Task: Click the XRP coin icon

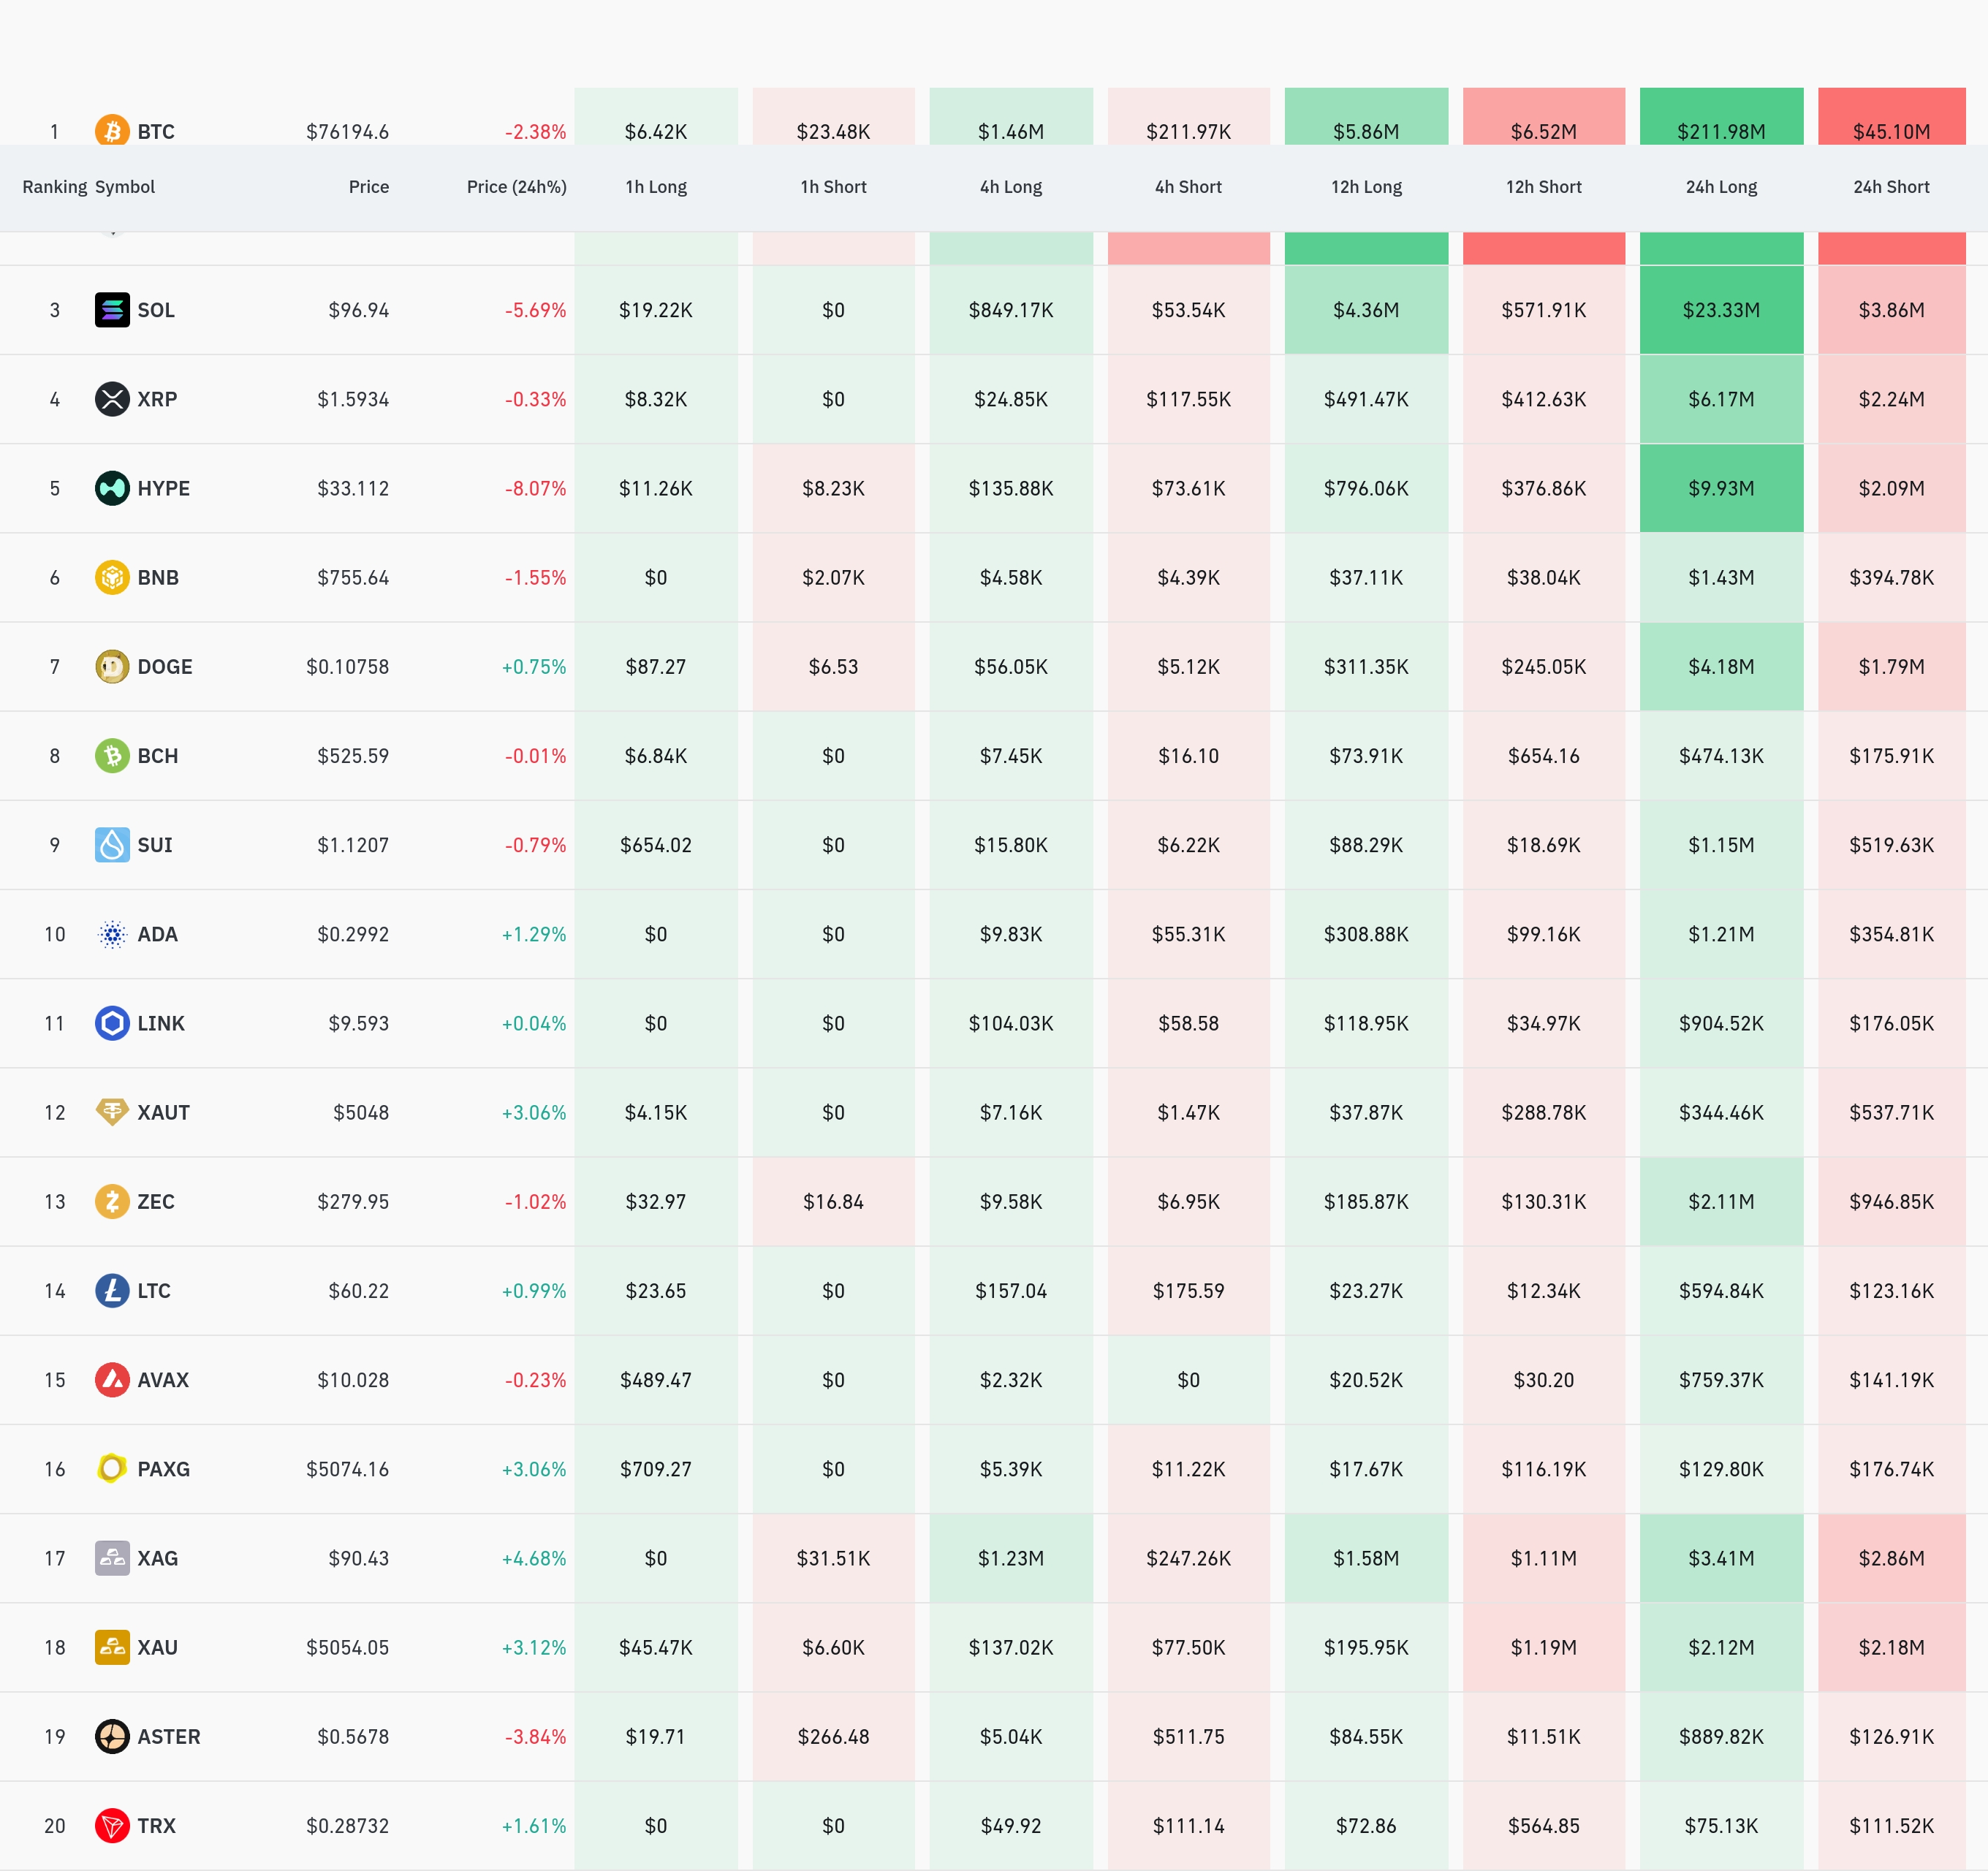Action: pyautogui.click(x=112, y=399)
